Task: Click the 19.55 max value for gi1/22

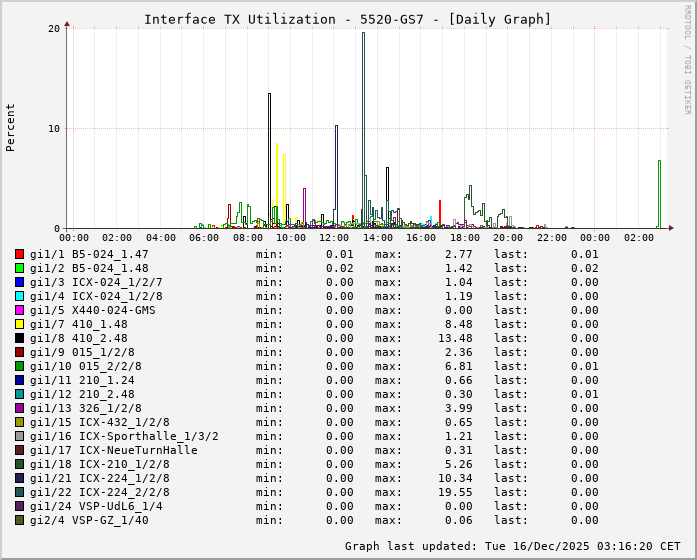Action: [x=415, y=492]
